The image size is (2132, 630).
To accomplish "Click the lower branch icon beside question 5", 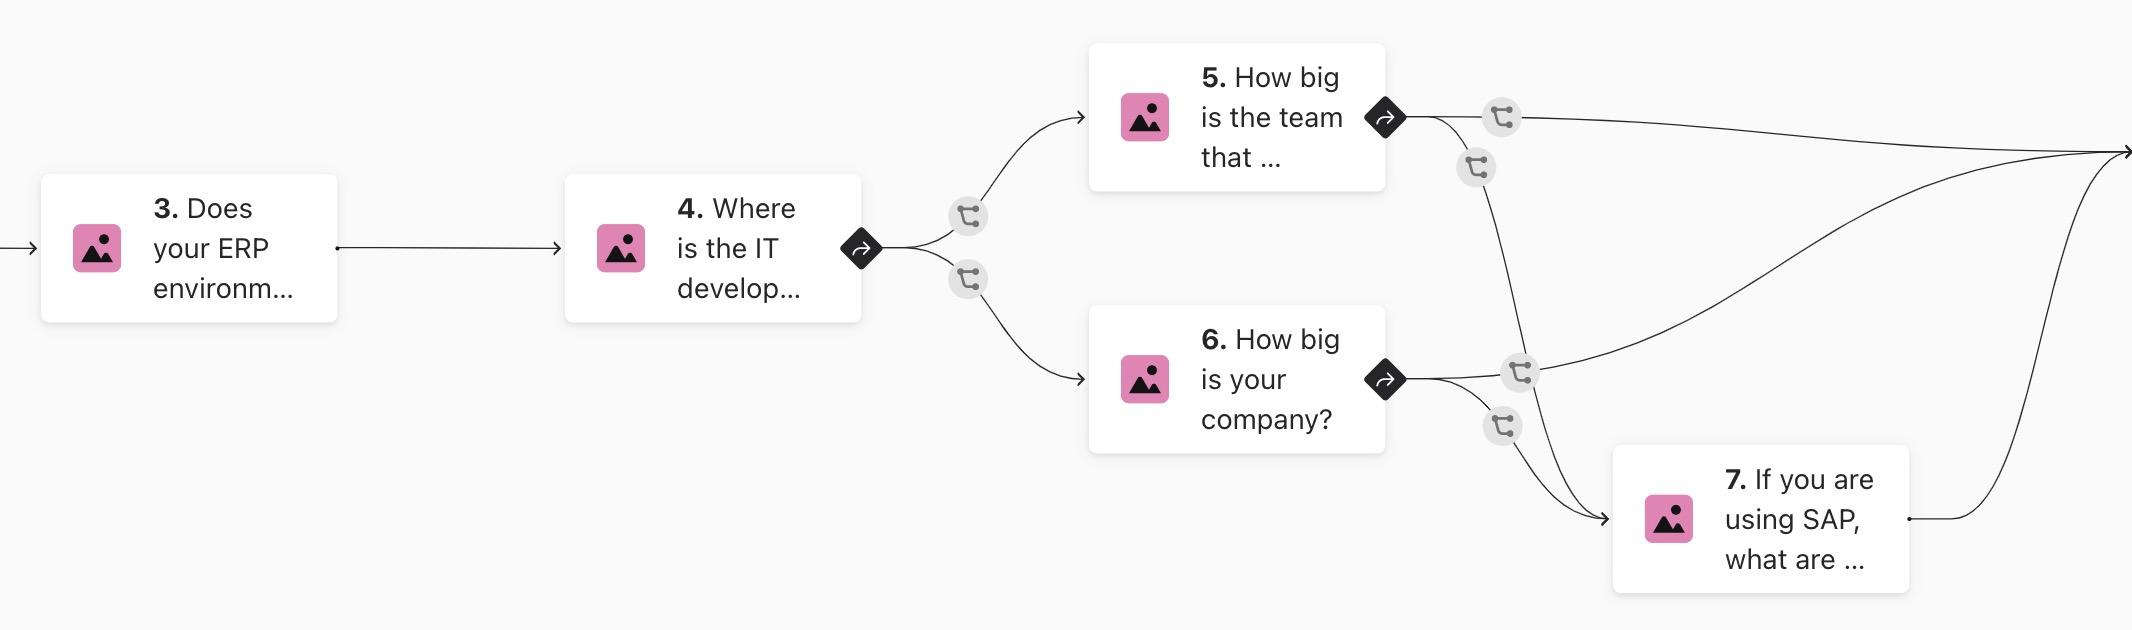I will pos(1477,167).
